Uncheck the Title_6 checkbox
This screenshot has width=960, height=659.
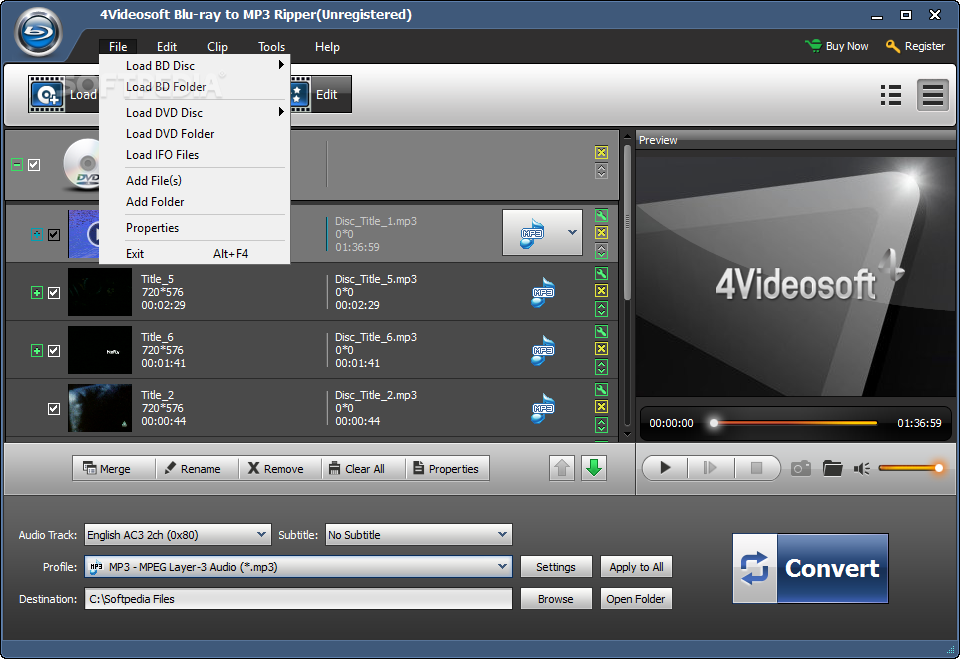coord(54,351)
